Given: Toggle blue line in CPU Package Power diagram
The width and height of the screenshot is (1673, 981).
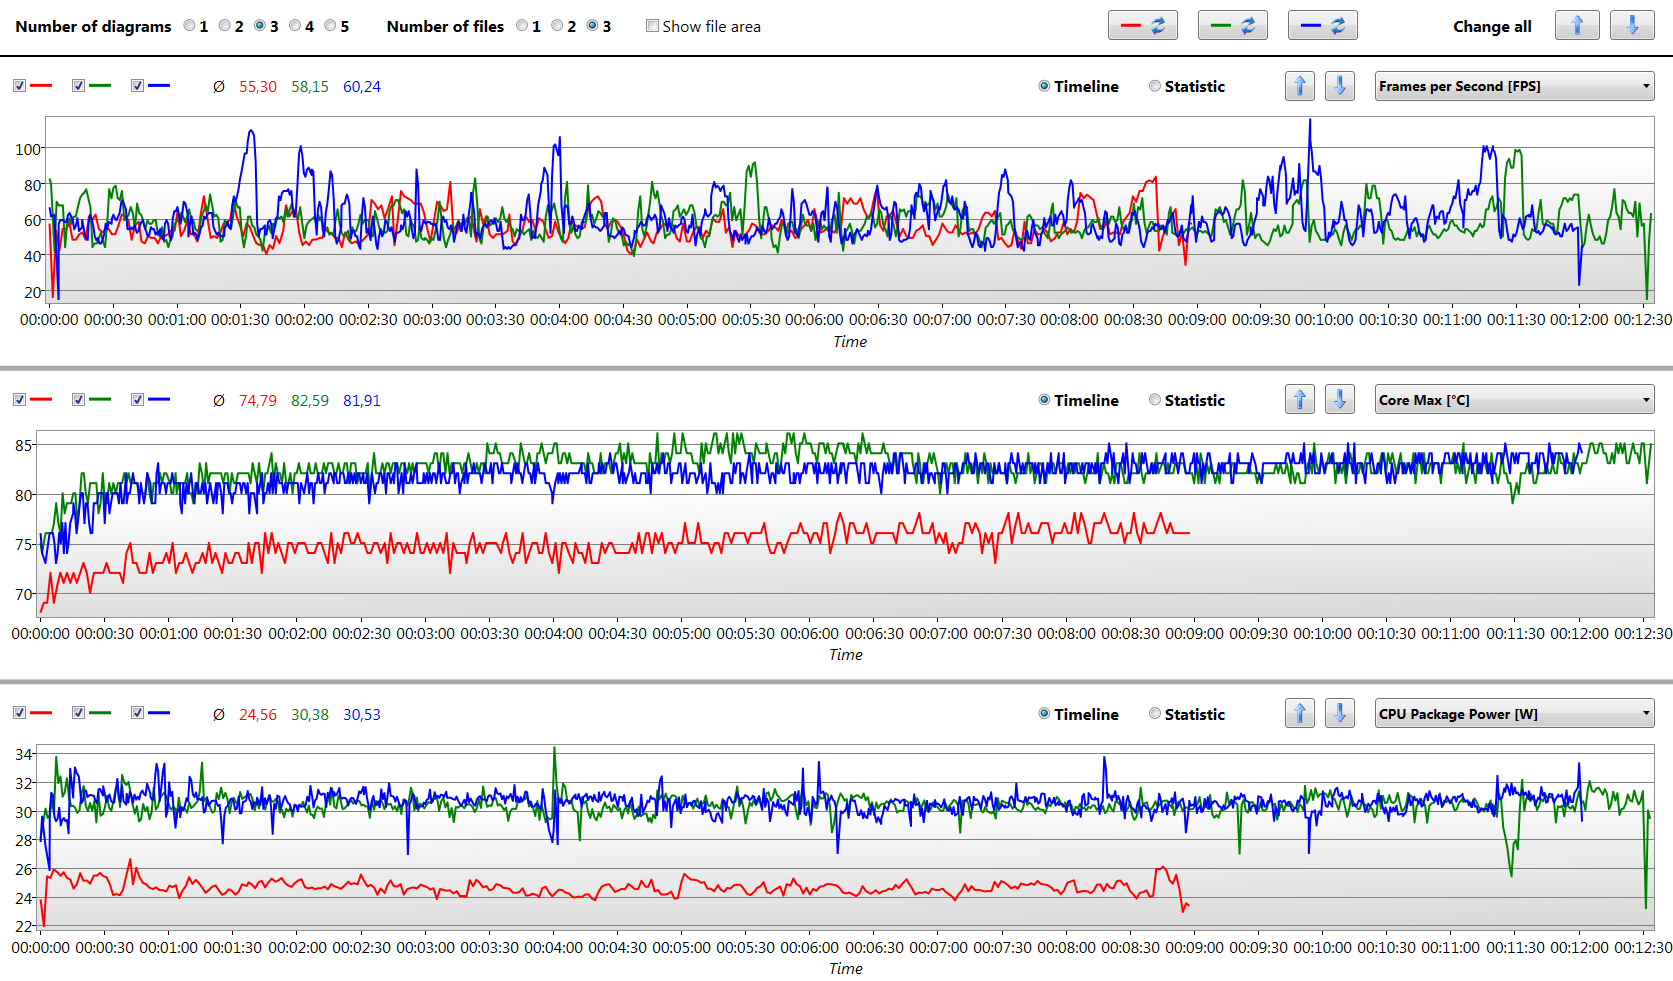Looking at the screenshot, I should [137, 713].
